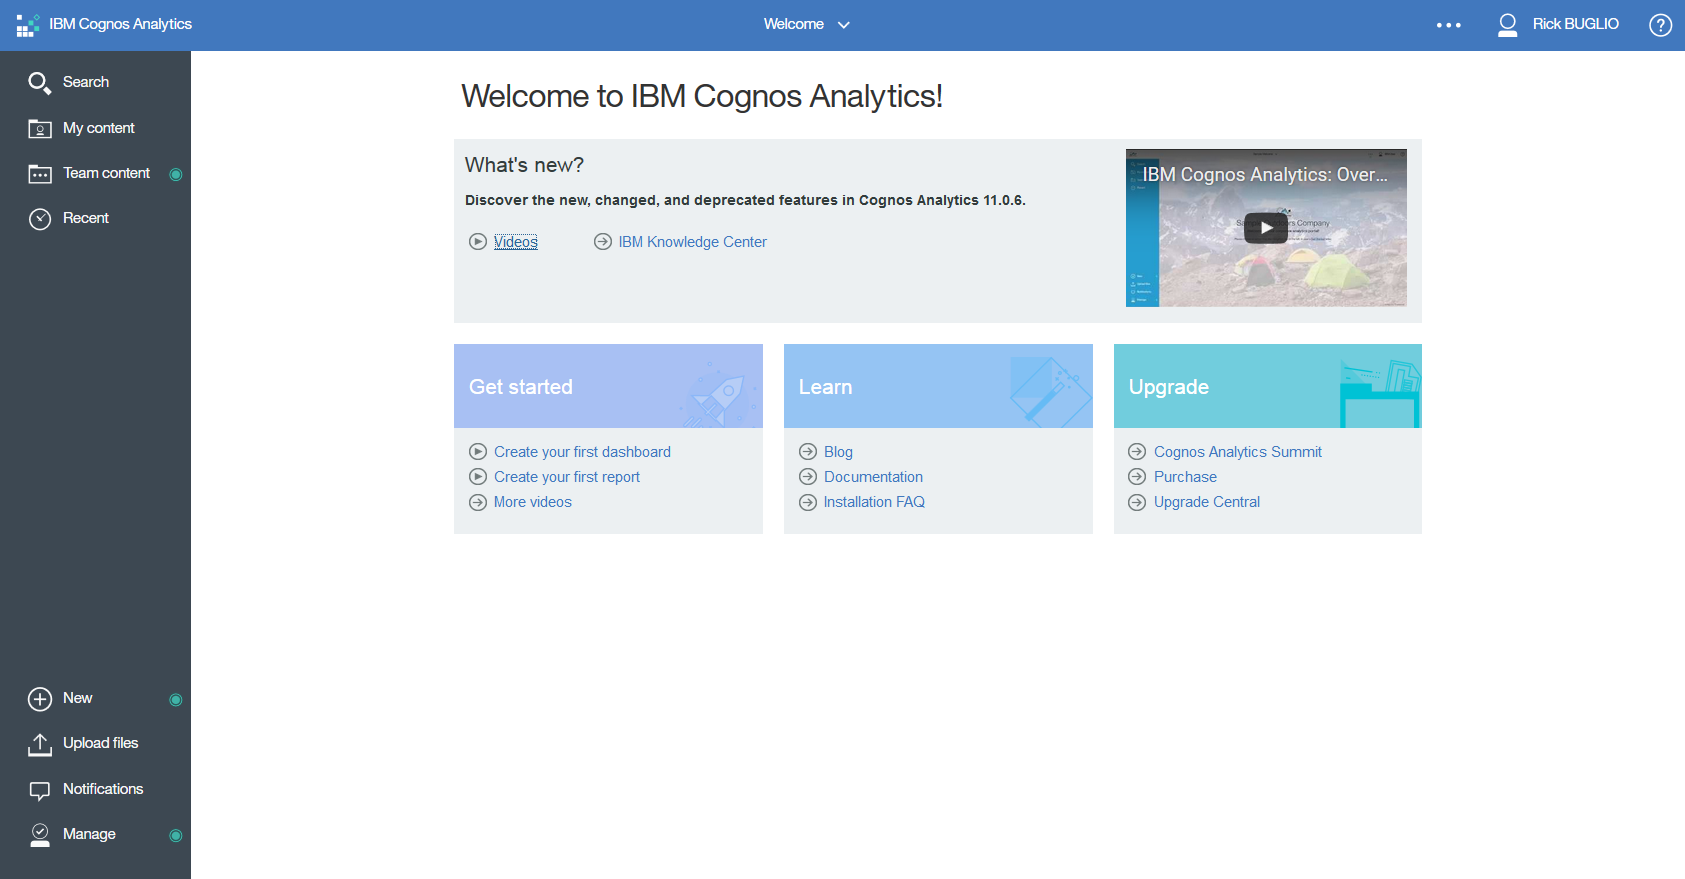The image size is (1685, 879).
Task: Play the IBM Cognos Analytics overview video
Action: coord(1266,228)
